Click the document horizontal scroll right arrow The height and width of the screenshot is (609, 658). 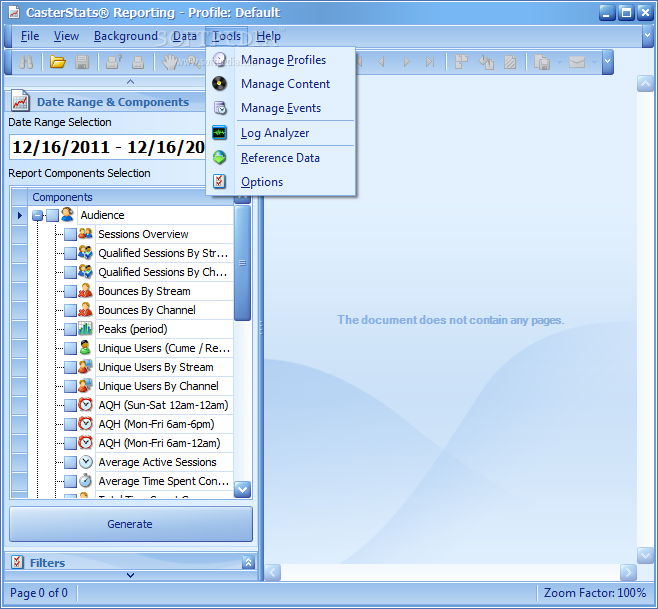pyautogui.click(x=628, y=572)
